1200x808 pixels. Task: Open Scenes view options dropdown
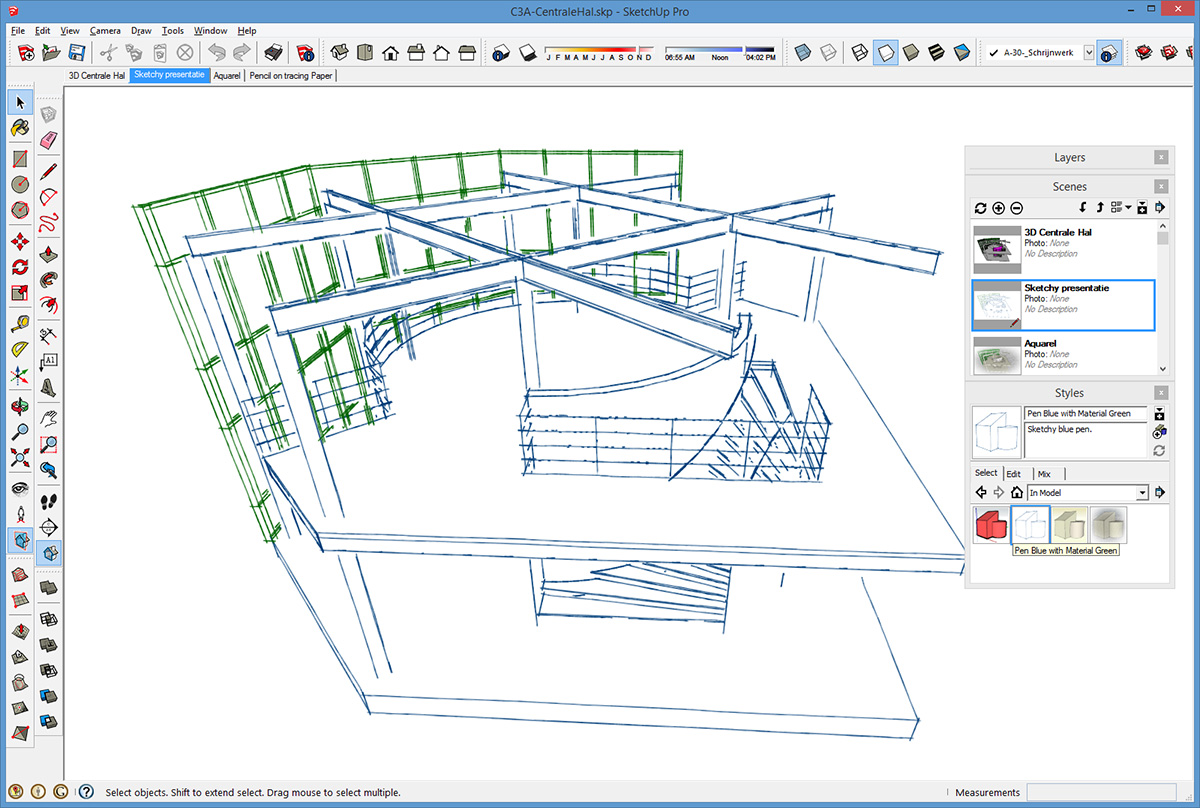(1120, 207)
